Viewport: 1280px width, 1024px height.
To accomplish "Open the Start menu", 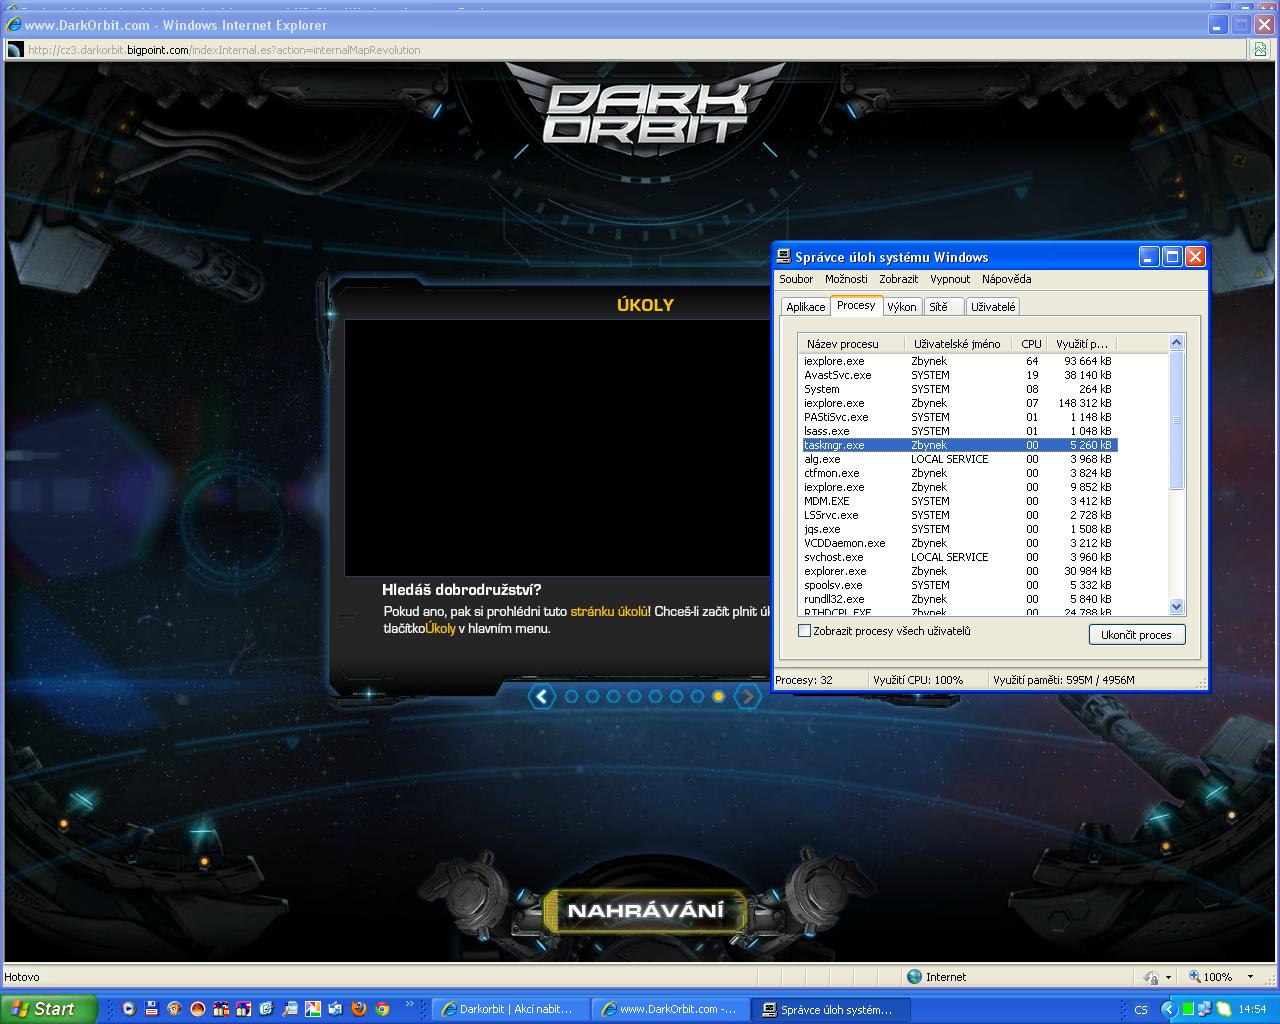I will 48,1009.
